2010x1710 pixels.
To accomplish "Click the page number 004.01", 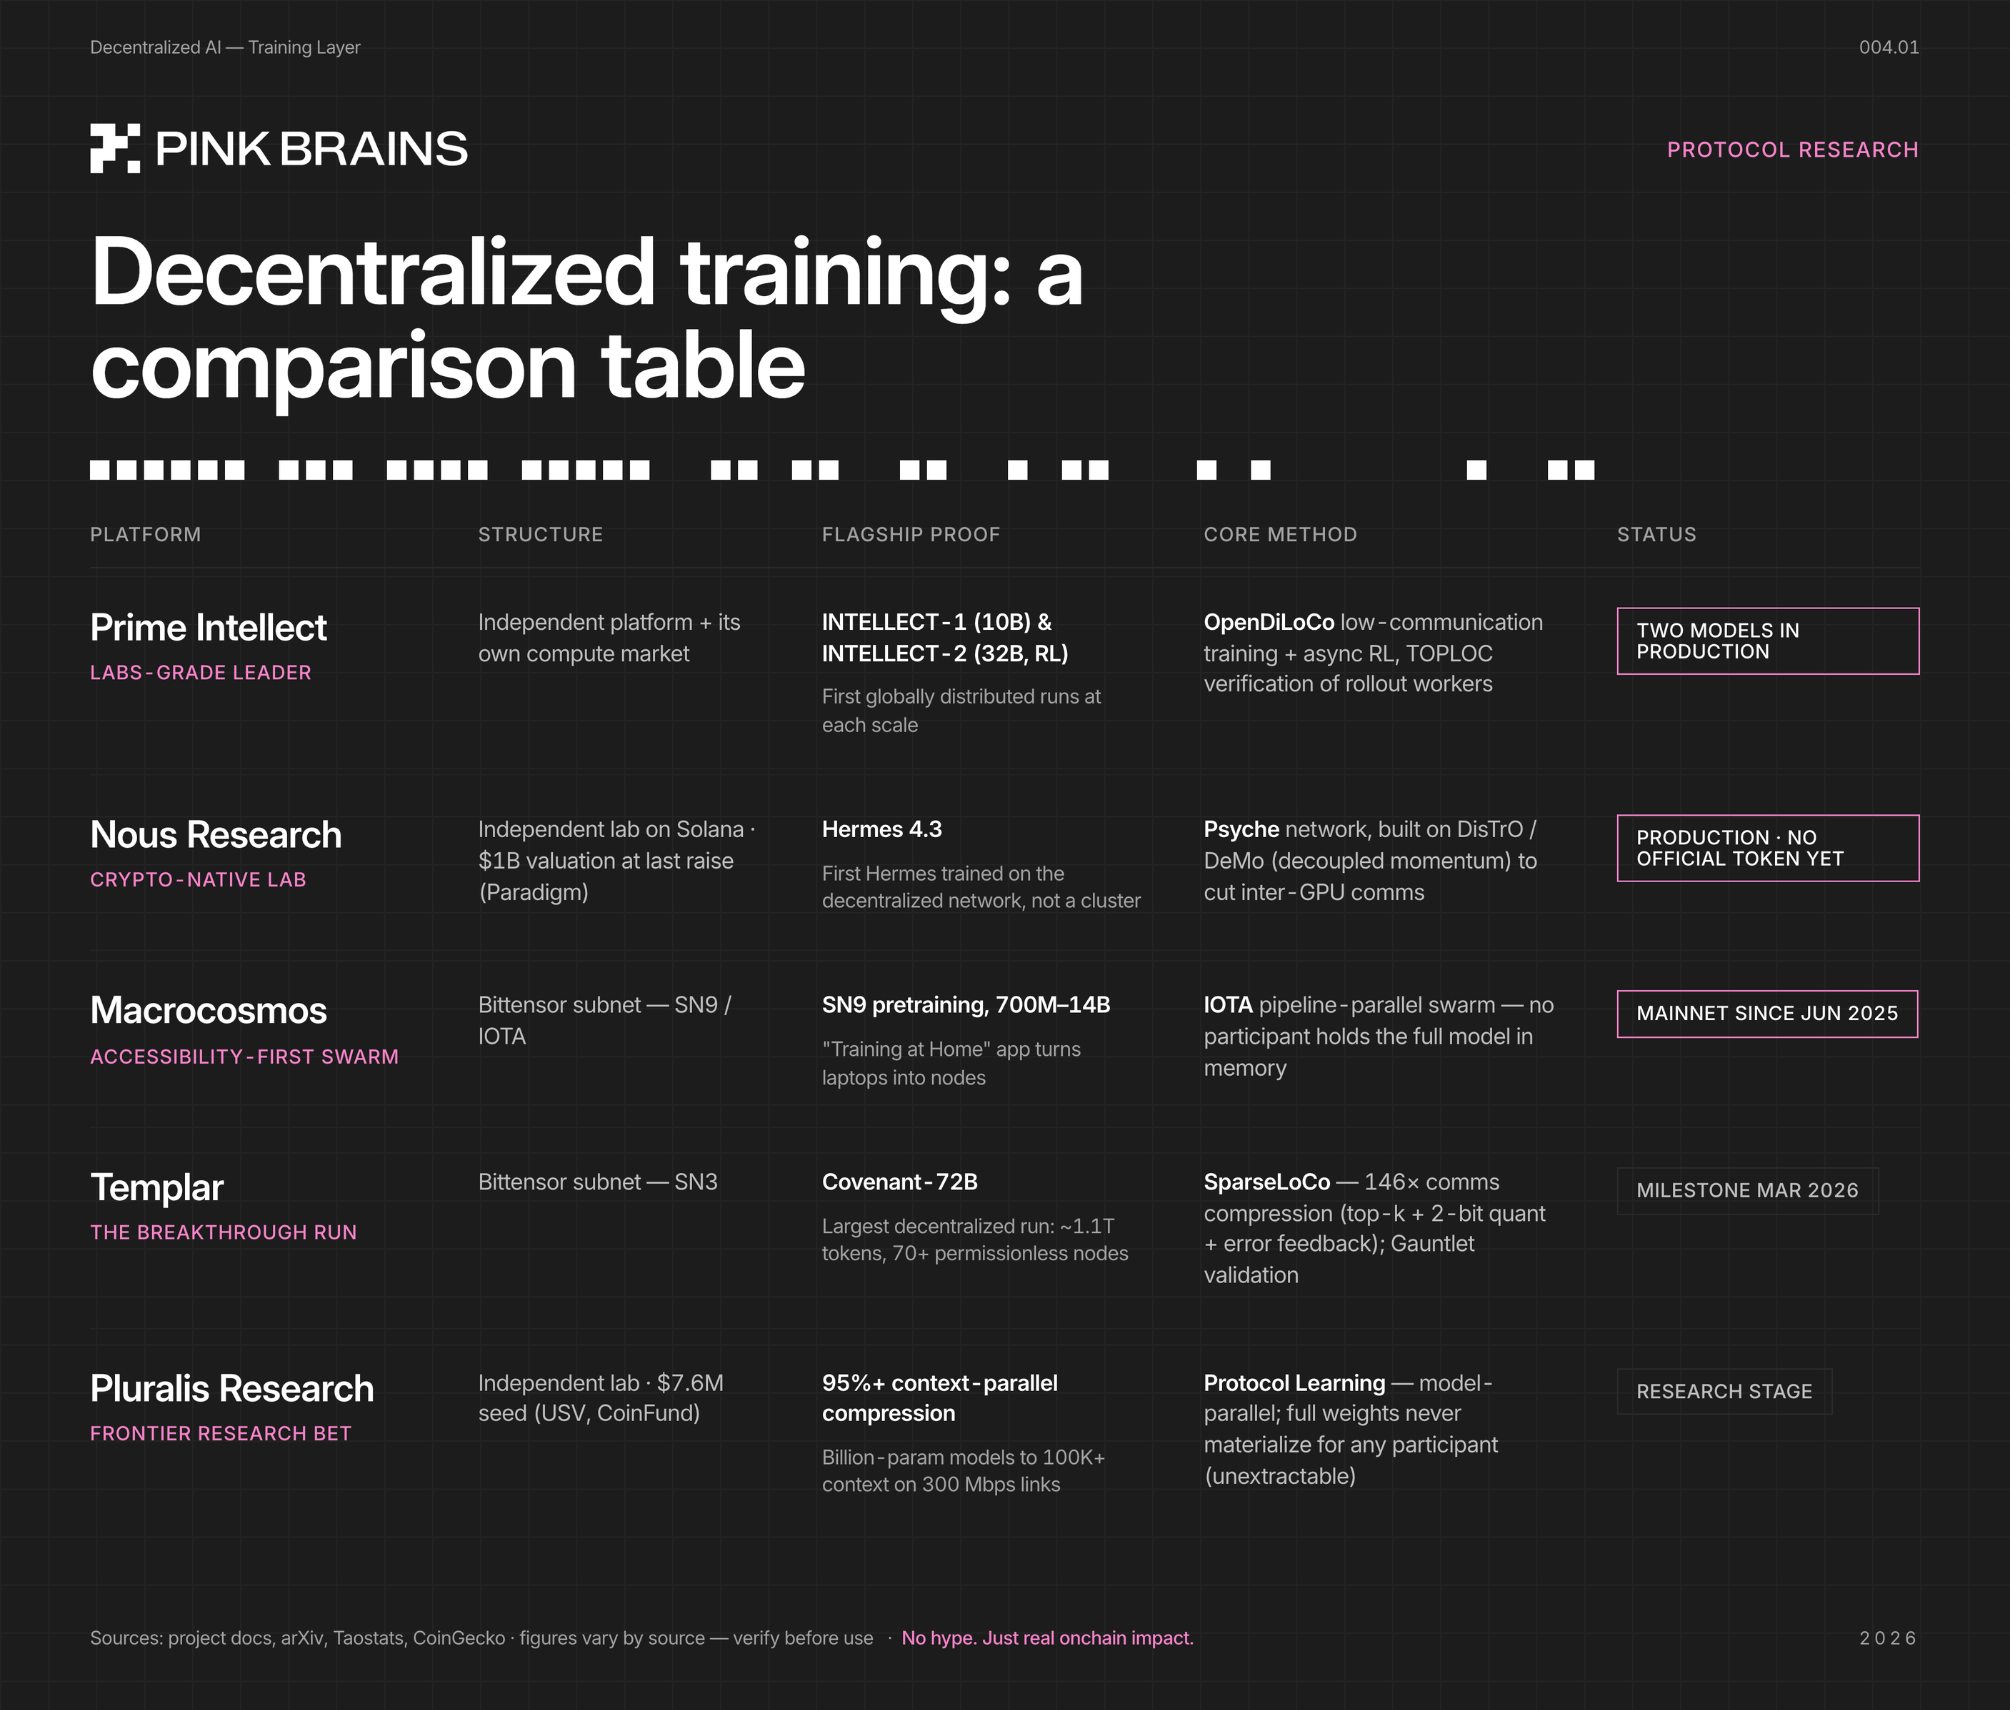I will click(1888, 47).
